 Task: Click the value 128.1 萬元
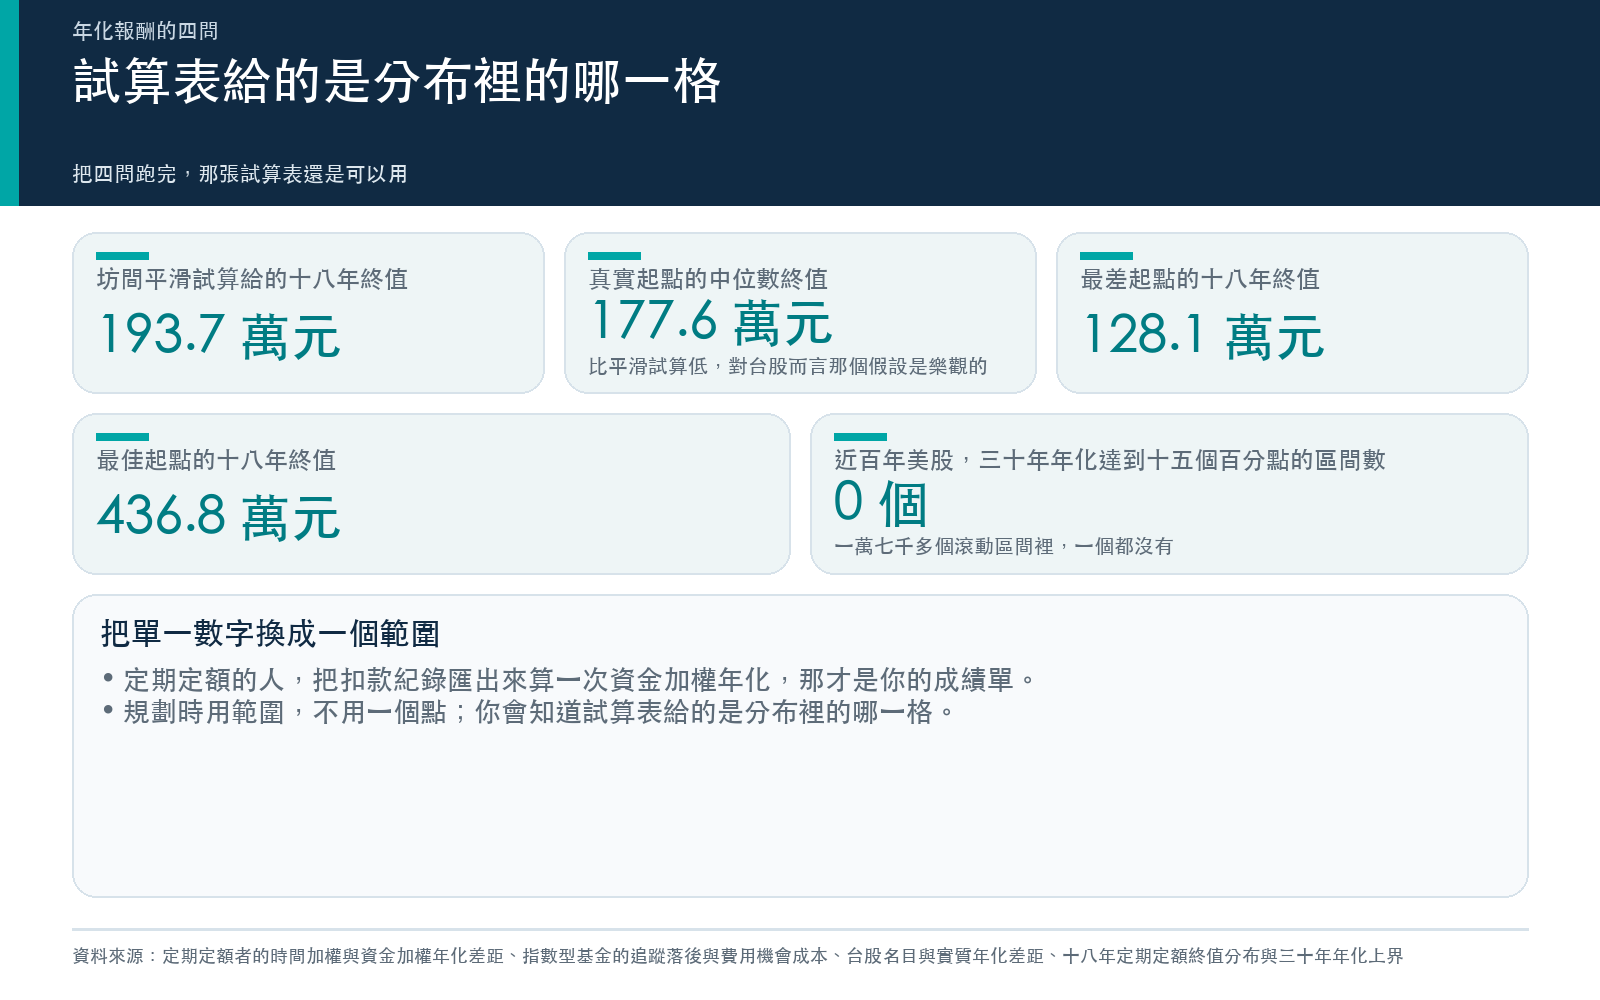[x=1204, y=335]
